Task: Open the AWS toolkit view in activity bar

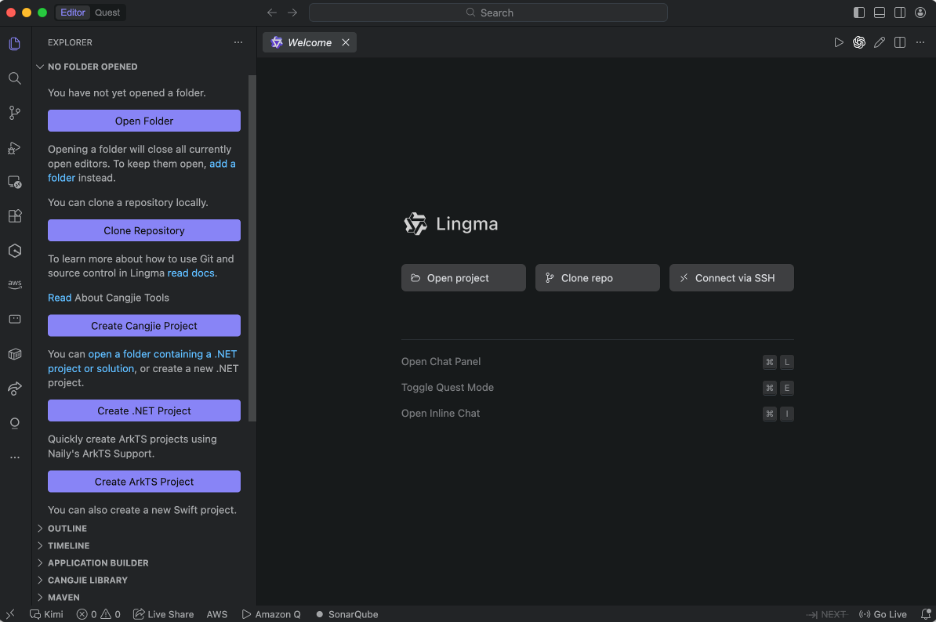Action: (15, 285)
